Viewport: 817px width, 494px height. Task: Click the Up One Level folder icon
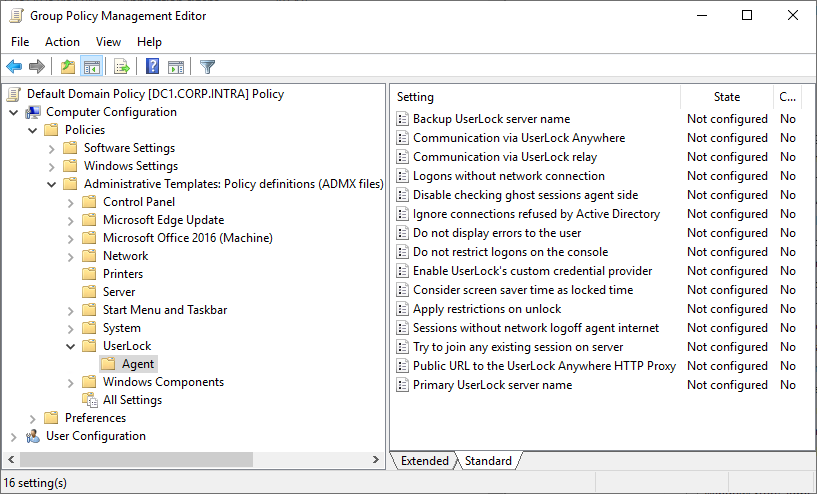pyautogui.click(x=67, y=67)
